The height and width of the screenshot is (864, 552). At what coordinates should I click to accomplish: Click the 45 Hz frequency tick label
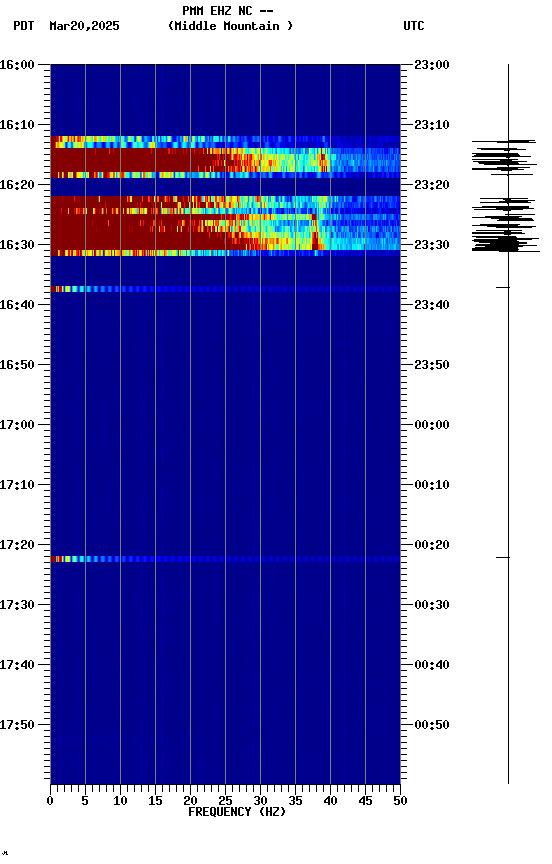pos(365,801)
